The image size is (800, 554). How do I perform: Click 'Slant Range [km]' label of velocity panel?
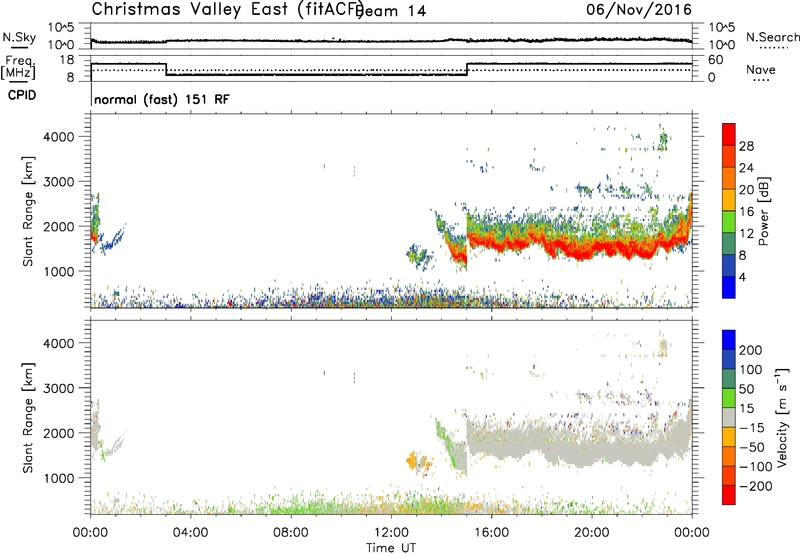pyautogui.click(x=28, y=418)
